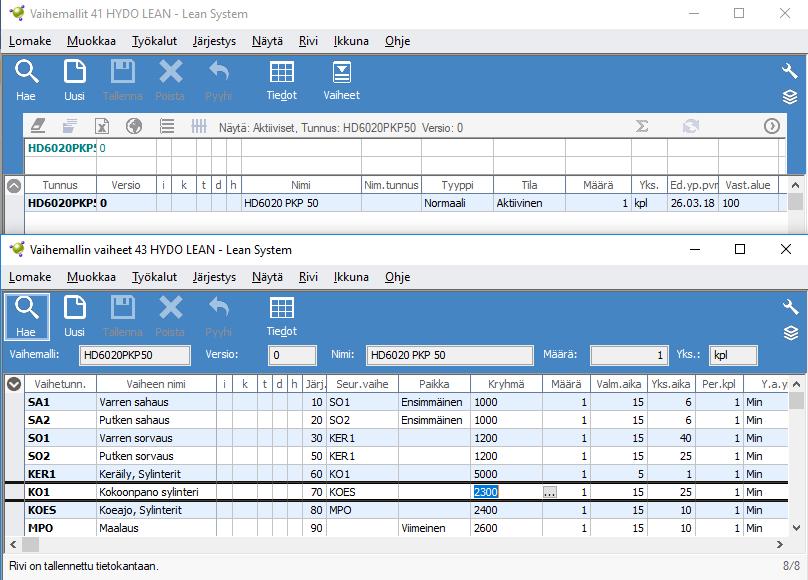Open the ellipsis lookup button in the Kryhmä cell
Image resolution: width=808 pixels, height=580 pixels.
pyautogui.click(x=550, y=492)
